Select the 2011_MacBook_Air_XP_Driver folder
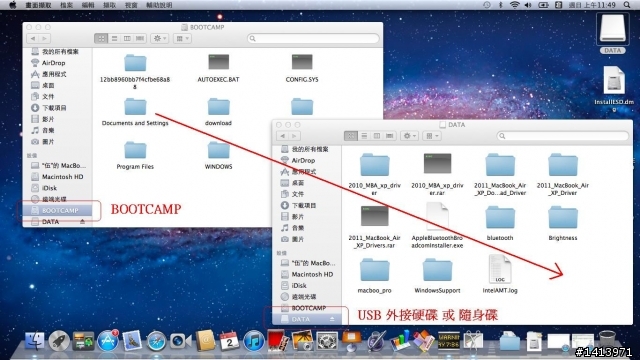The image size is (640, 360). [x=563, y=173]
